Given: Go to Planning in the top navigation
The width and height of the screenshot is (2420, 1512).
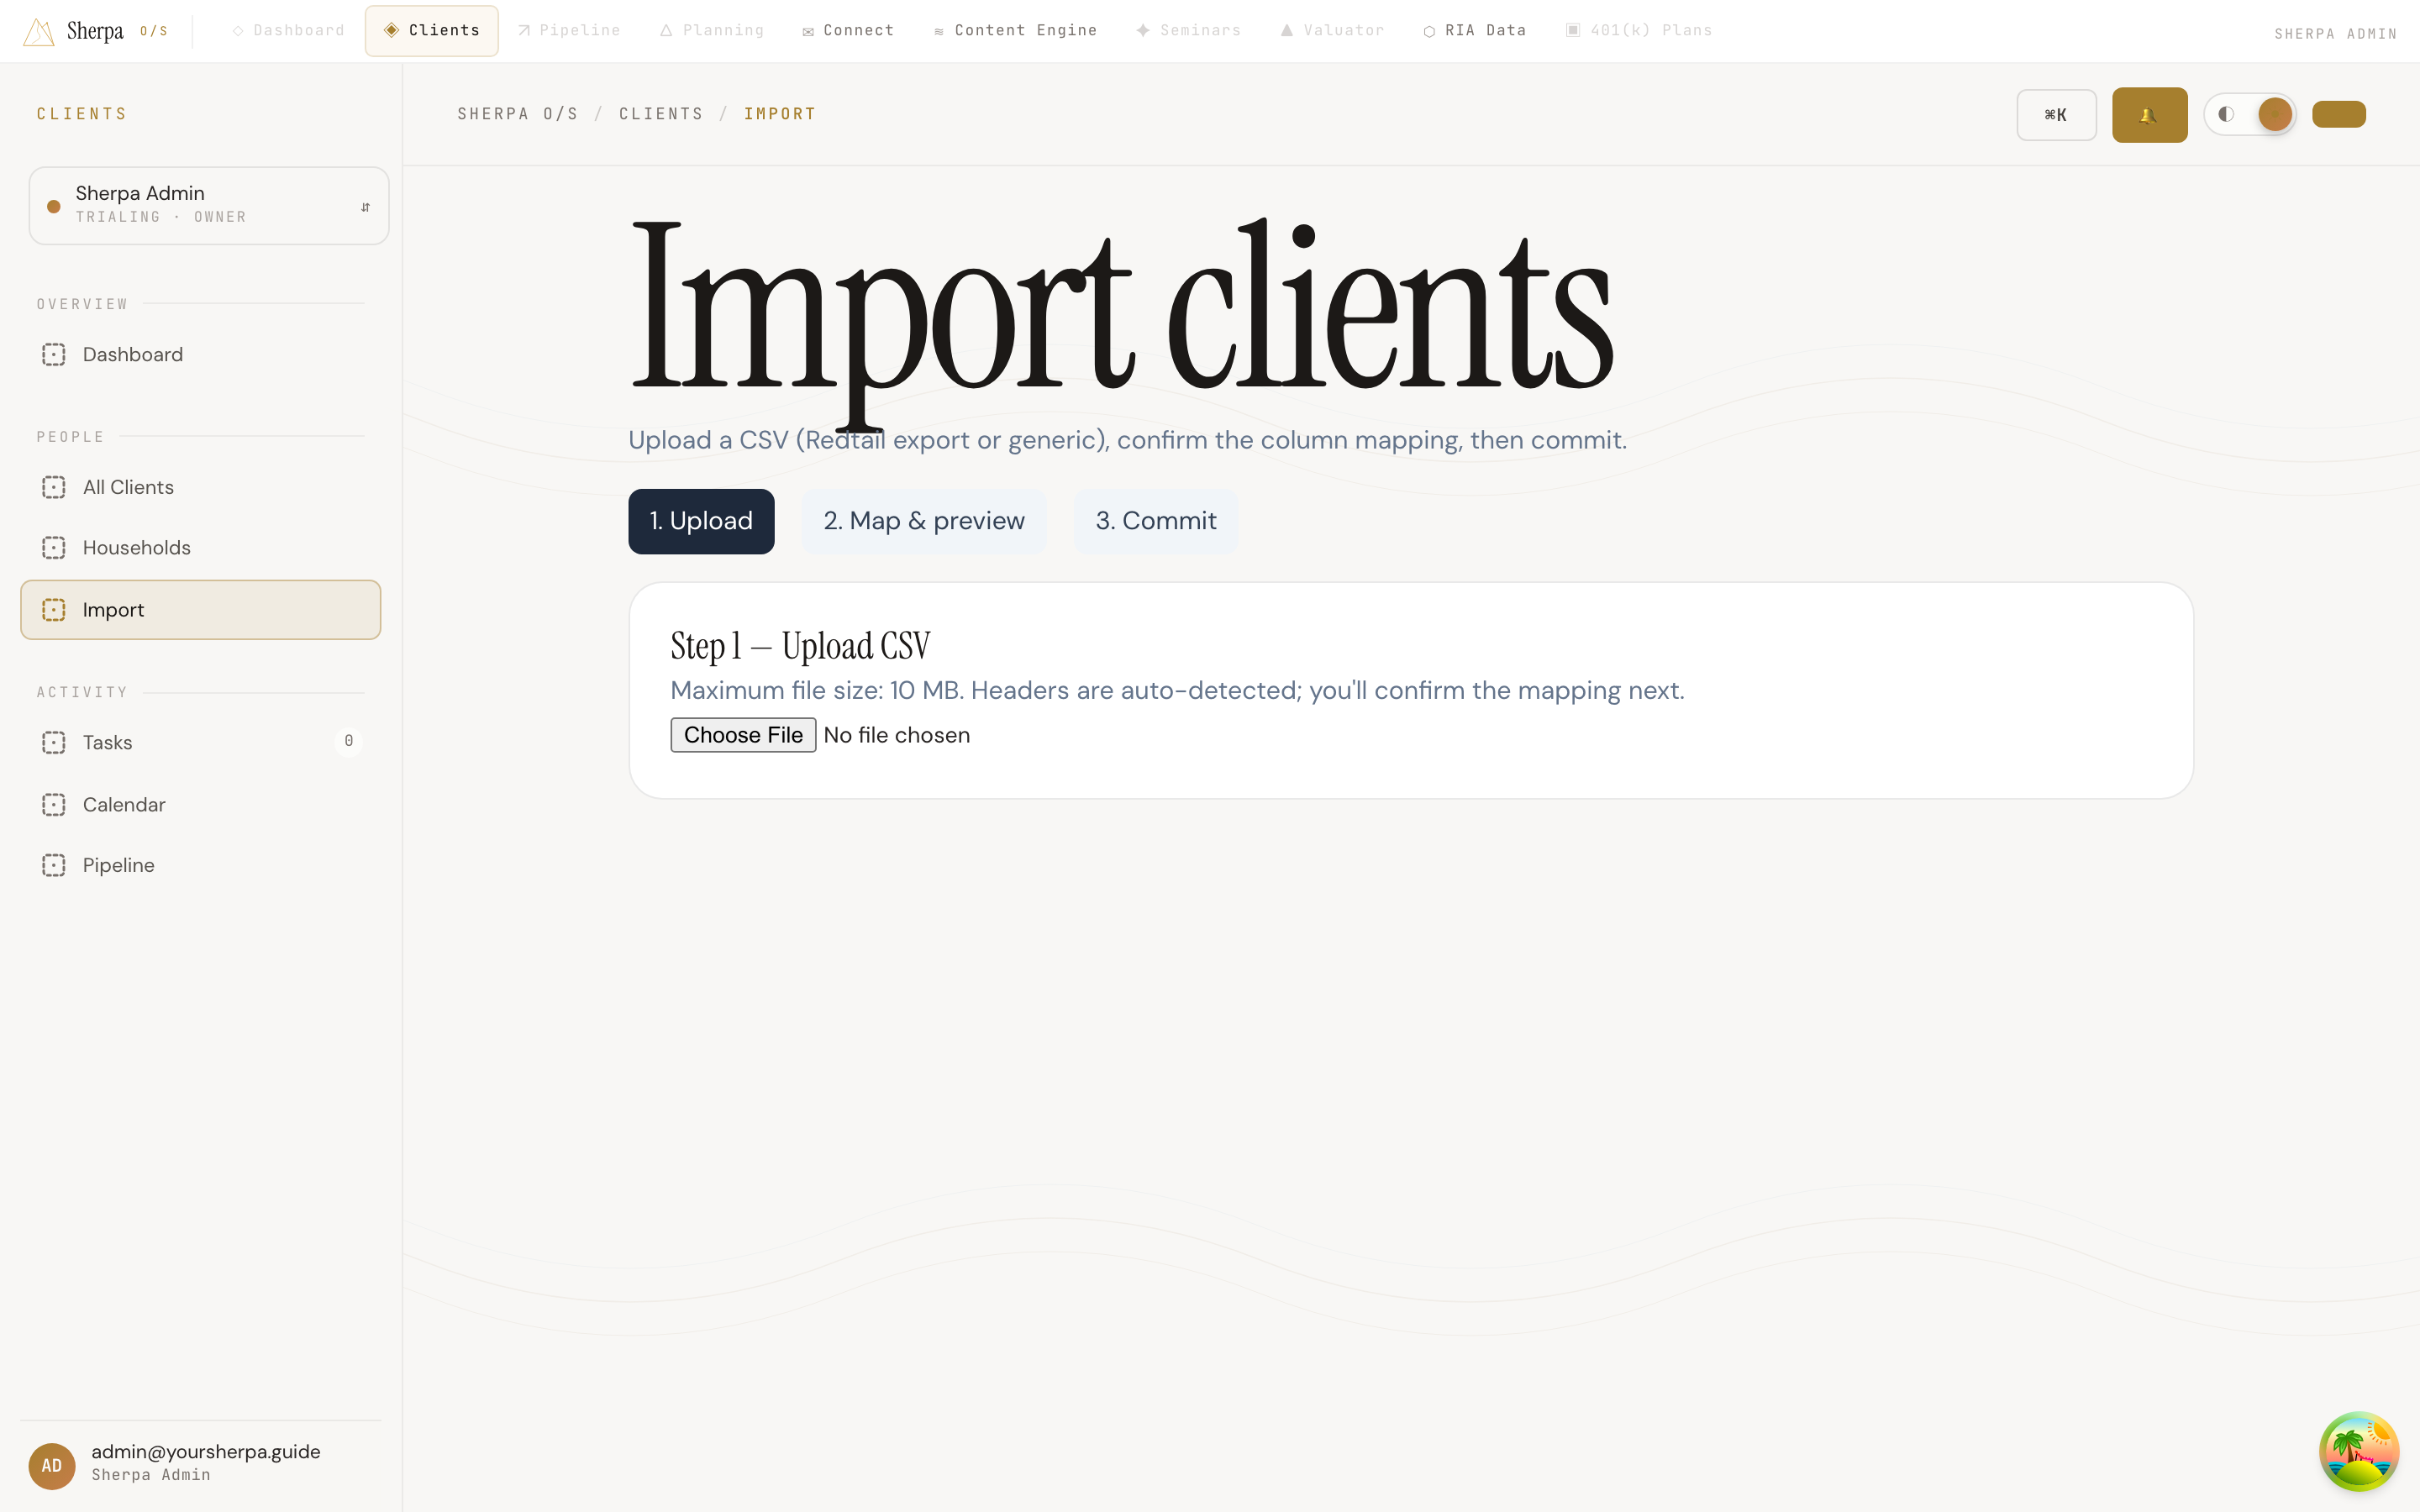Looking at the screenshot, I should [x=712, y=31].
